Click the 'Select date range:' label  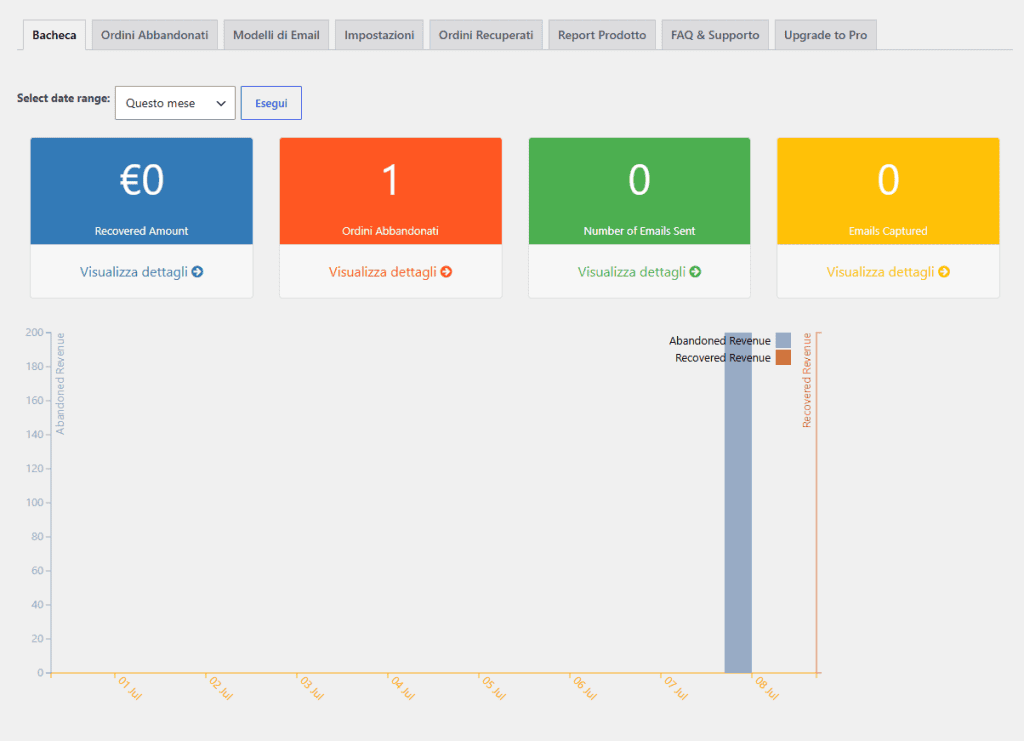pyautogui.click(x=63, y=98)
